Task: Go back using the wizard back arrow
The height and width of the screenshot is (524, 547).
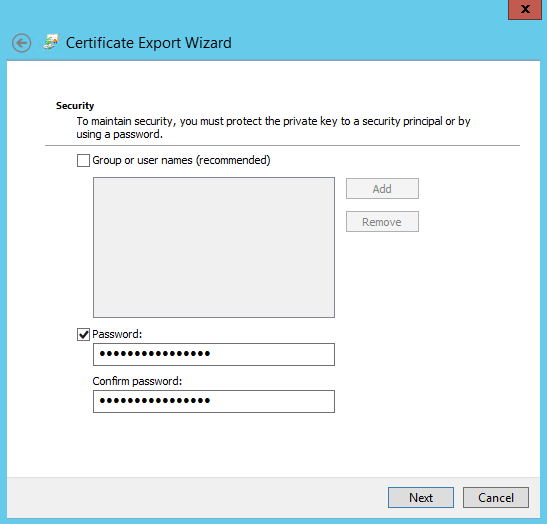Action: 21,43
